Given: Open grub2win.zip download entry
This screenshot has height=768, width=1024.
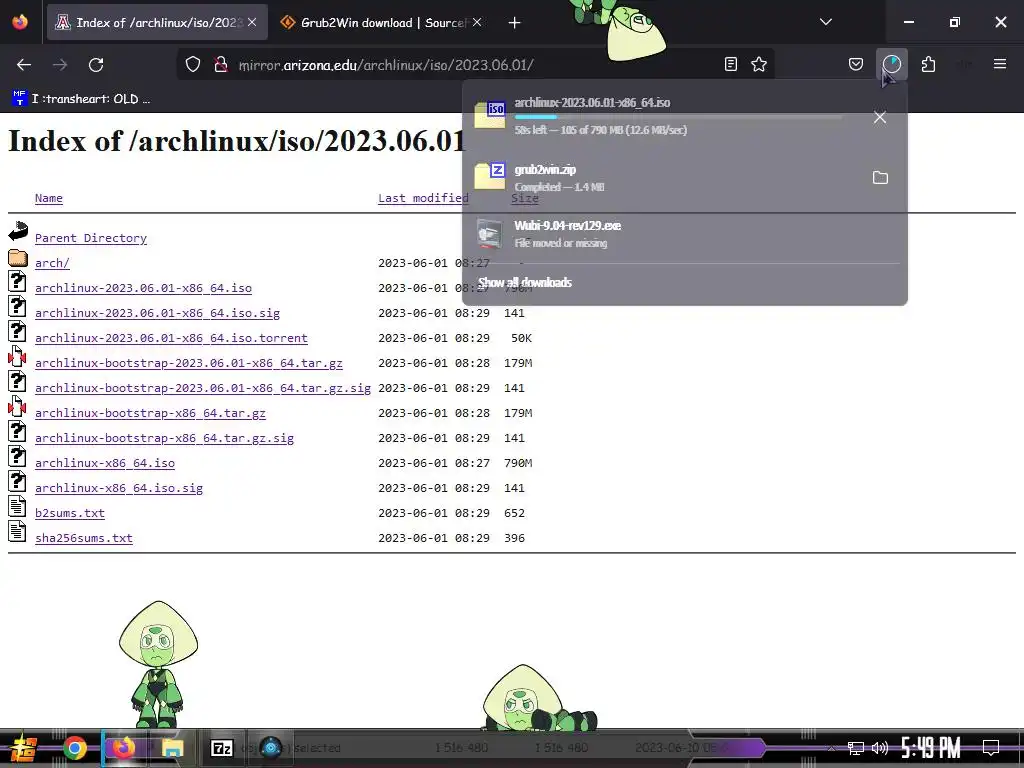Looking at the screenshot, I should (x=665, y=178).
